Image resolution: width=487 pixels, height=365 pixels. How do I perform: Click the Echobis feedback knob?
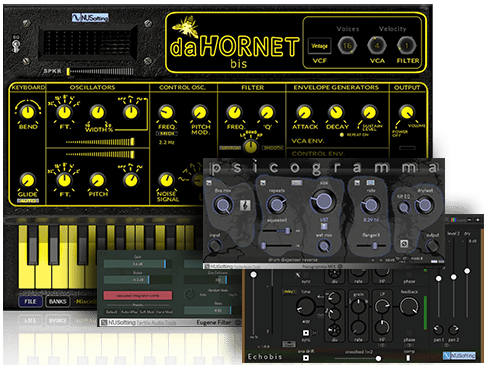click(409, 306)
